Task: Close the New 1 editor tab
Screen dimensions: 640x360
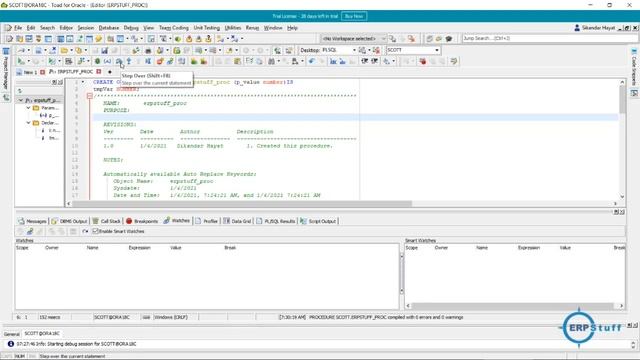Action: tap(42, 72)
